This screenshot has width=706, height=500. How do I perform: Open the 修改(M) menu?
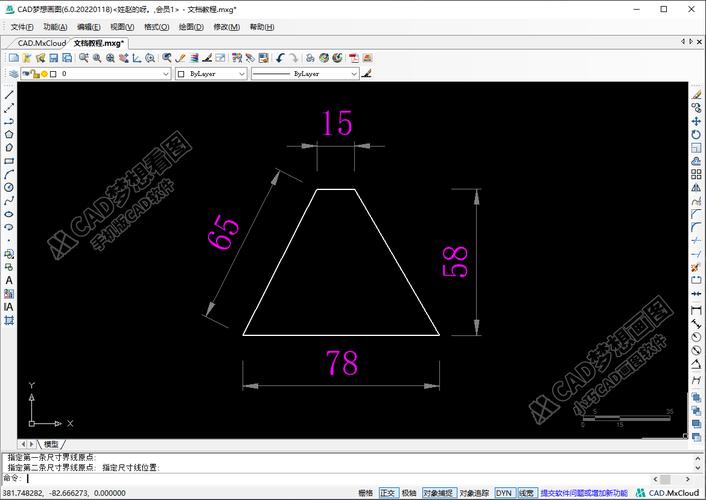(226, 27)
